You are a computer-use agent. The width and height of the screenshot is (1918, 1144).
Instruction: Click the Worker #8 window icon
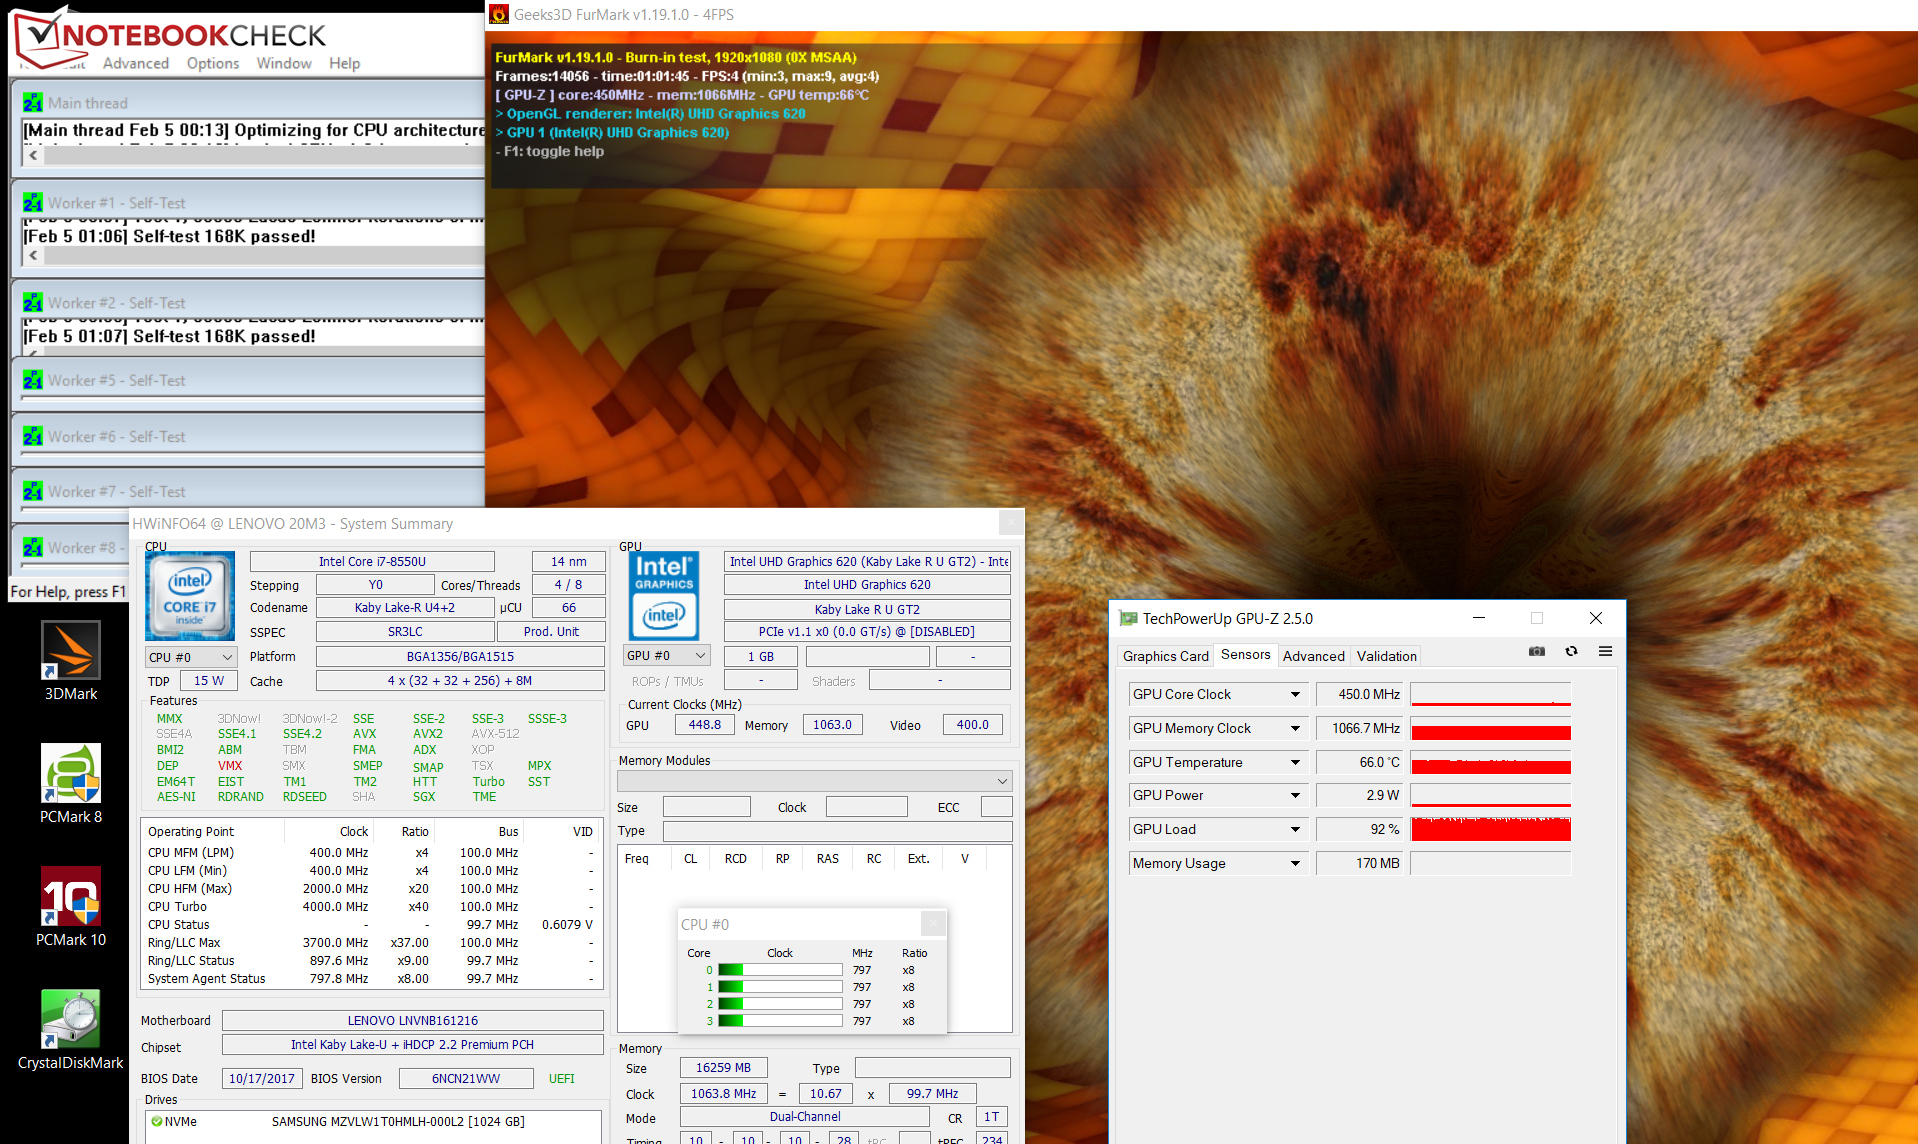(x=33, y=547)
